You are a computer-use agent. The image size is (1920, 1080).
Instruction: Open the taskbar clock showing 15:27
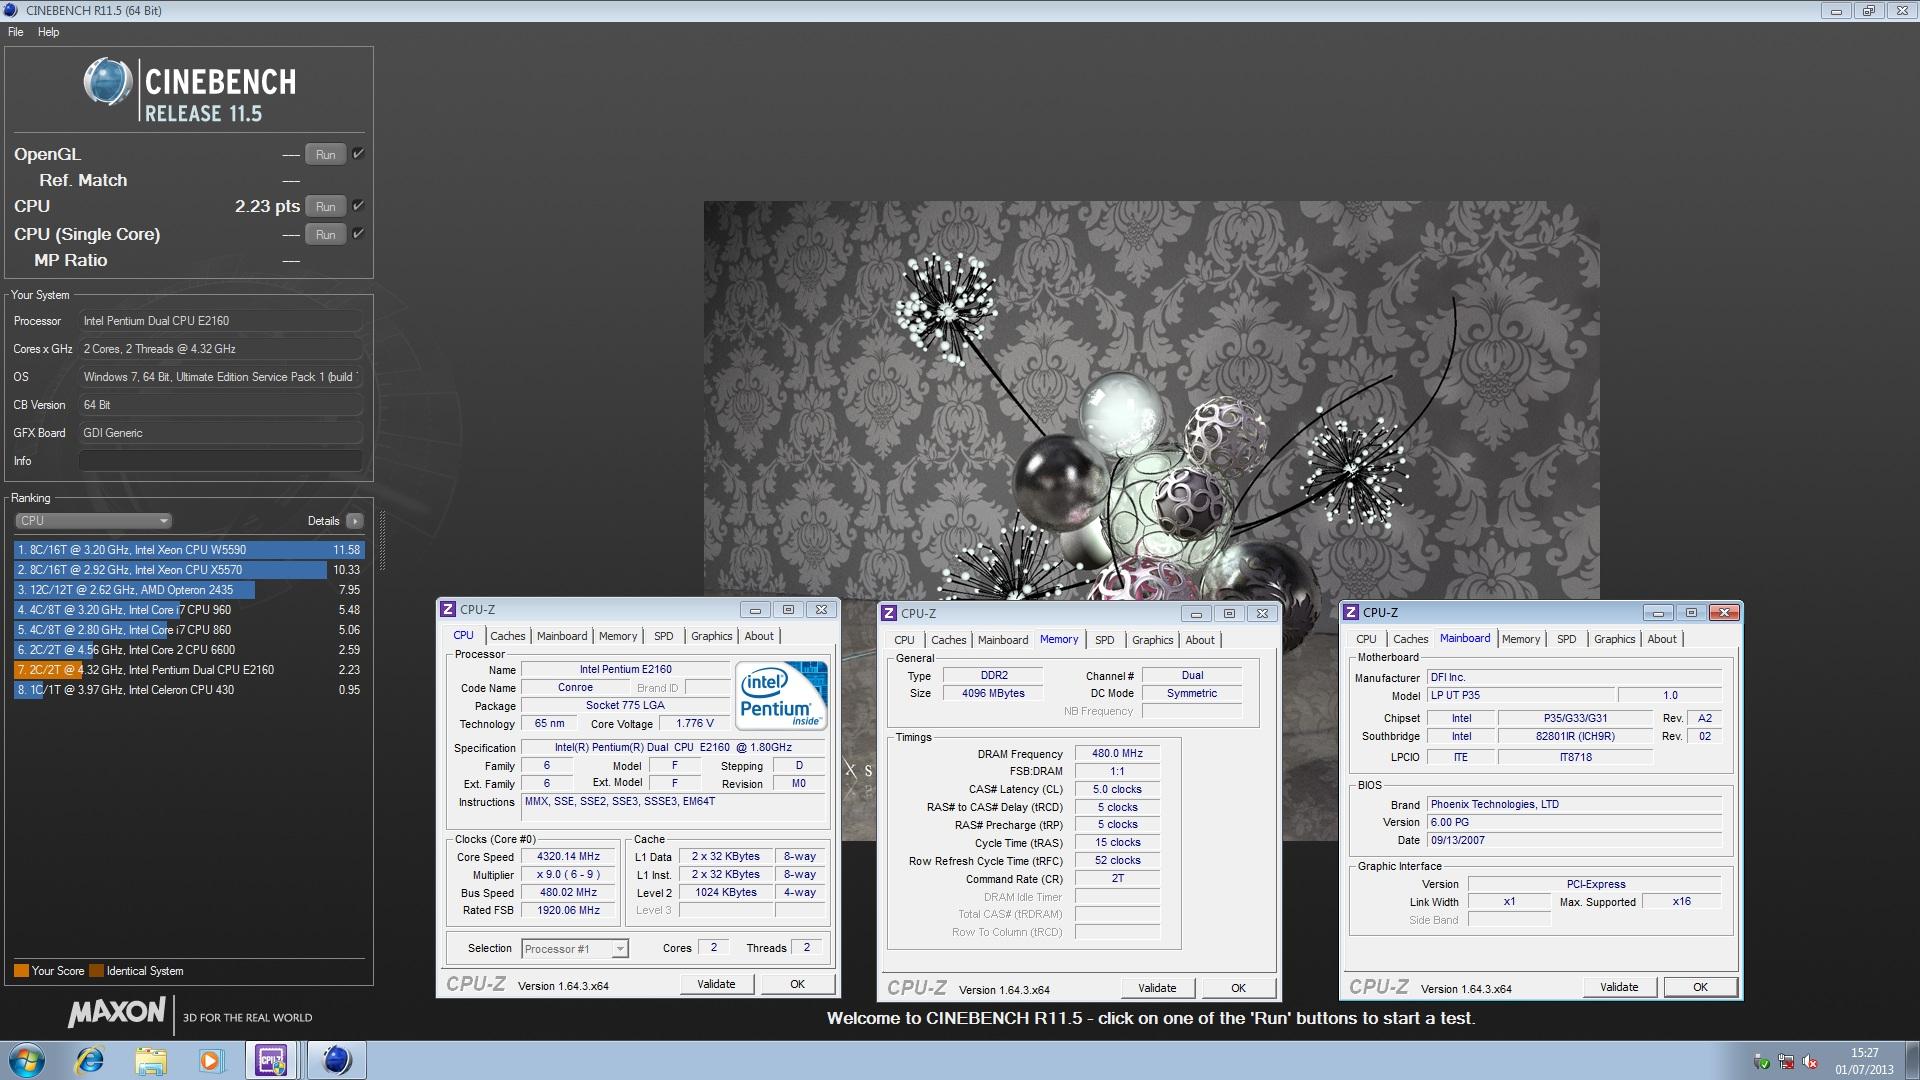pos(1864,1061)
